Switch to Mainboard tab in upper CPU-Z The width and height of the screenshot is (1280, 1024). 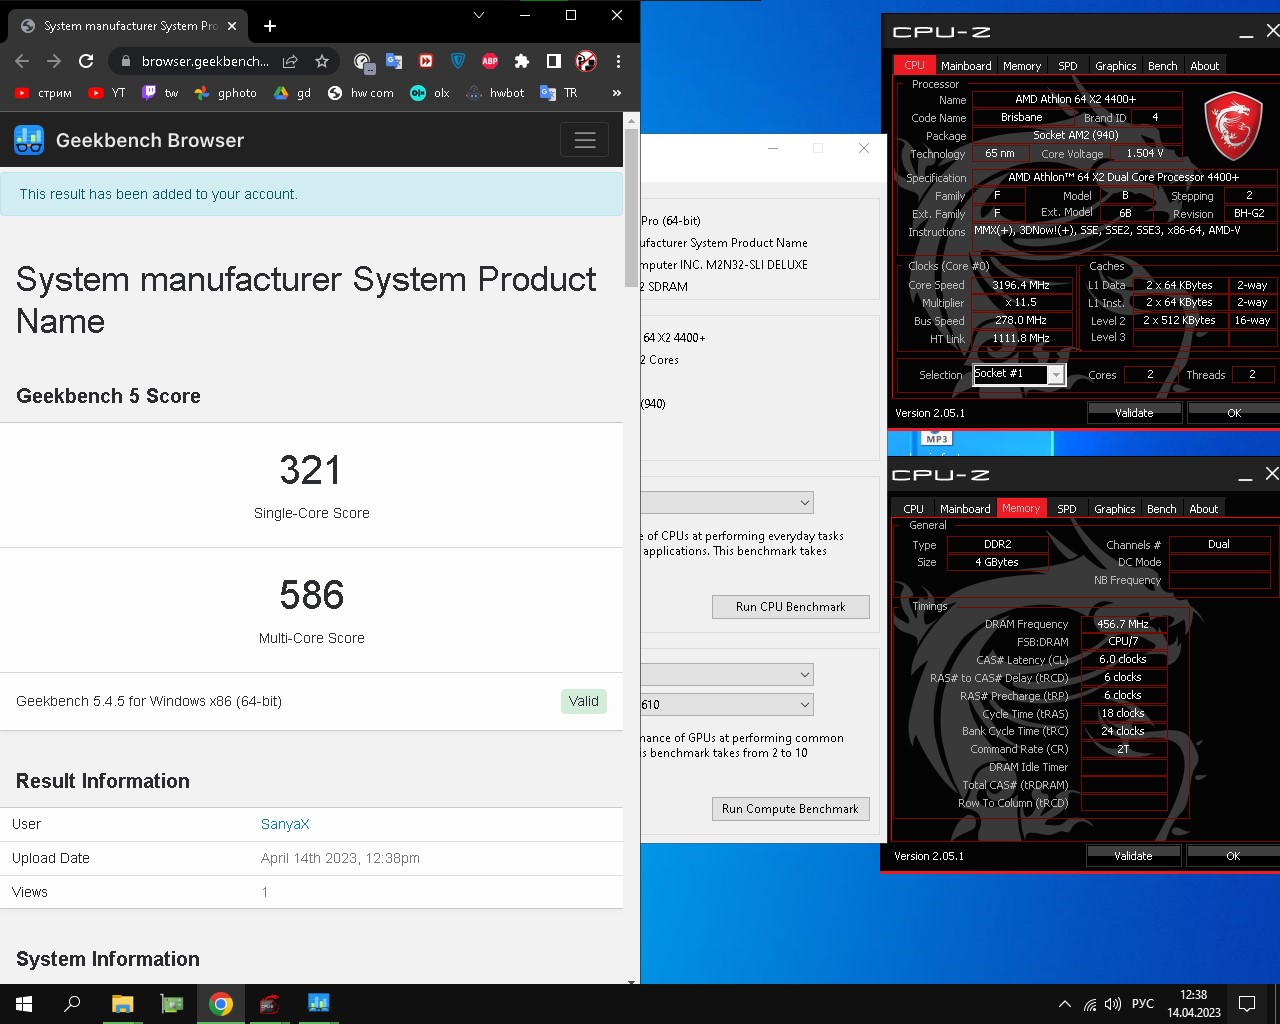pos(966,66)
